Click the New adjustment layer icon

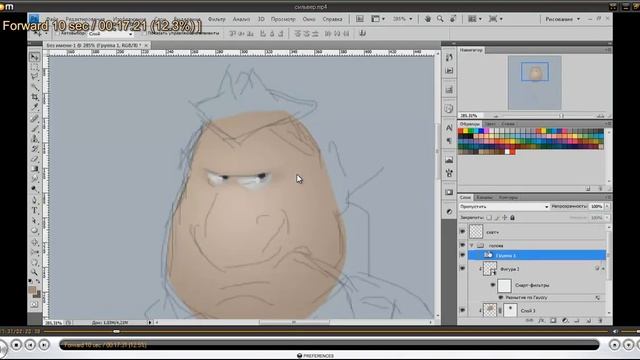pyautogui.click(x=565, y=321)
